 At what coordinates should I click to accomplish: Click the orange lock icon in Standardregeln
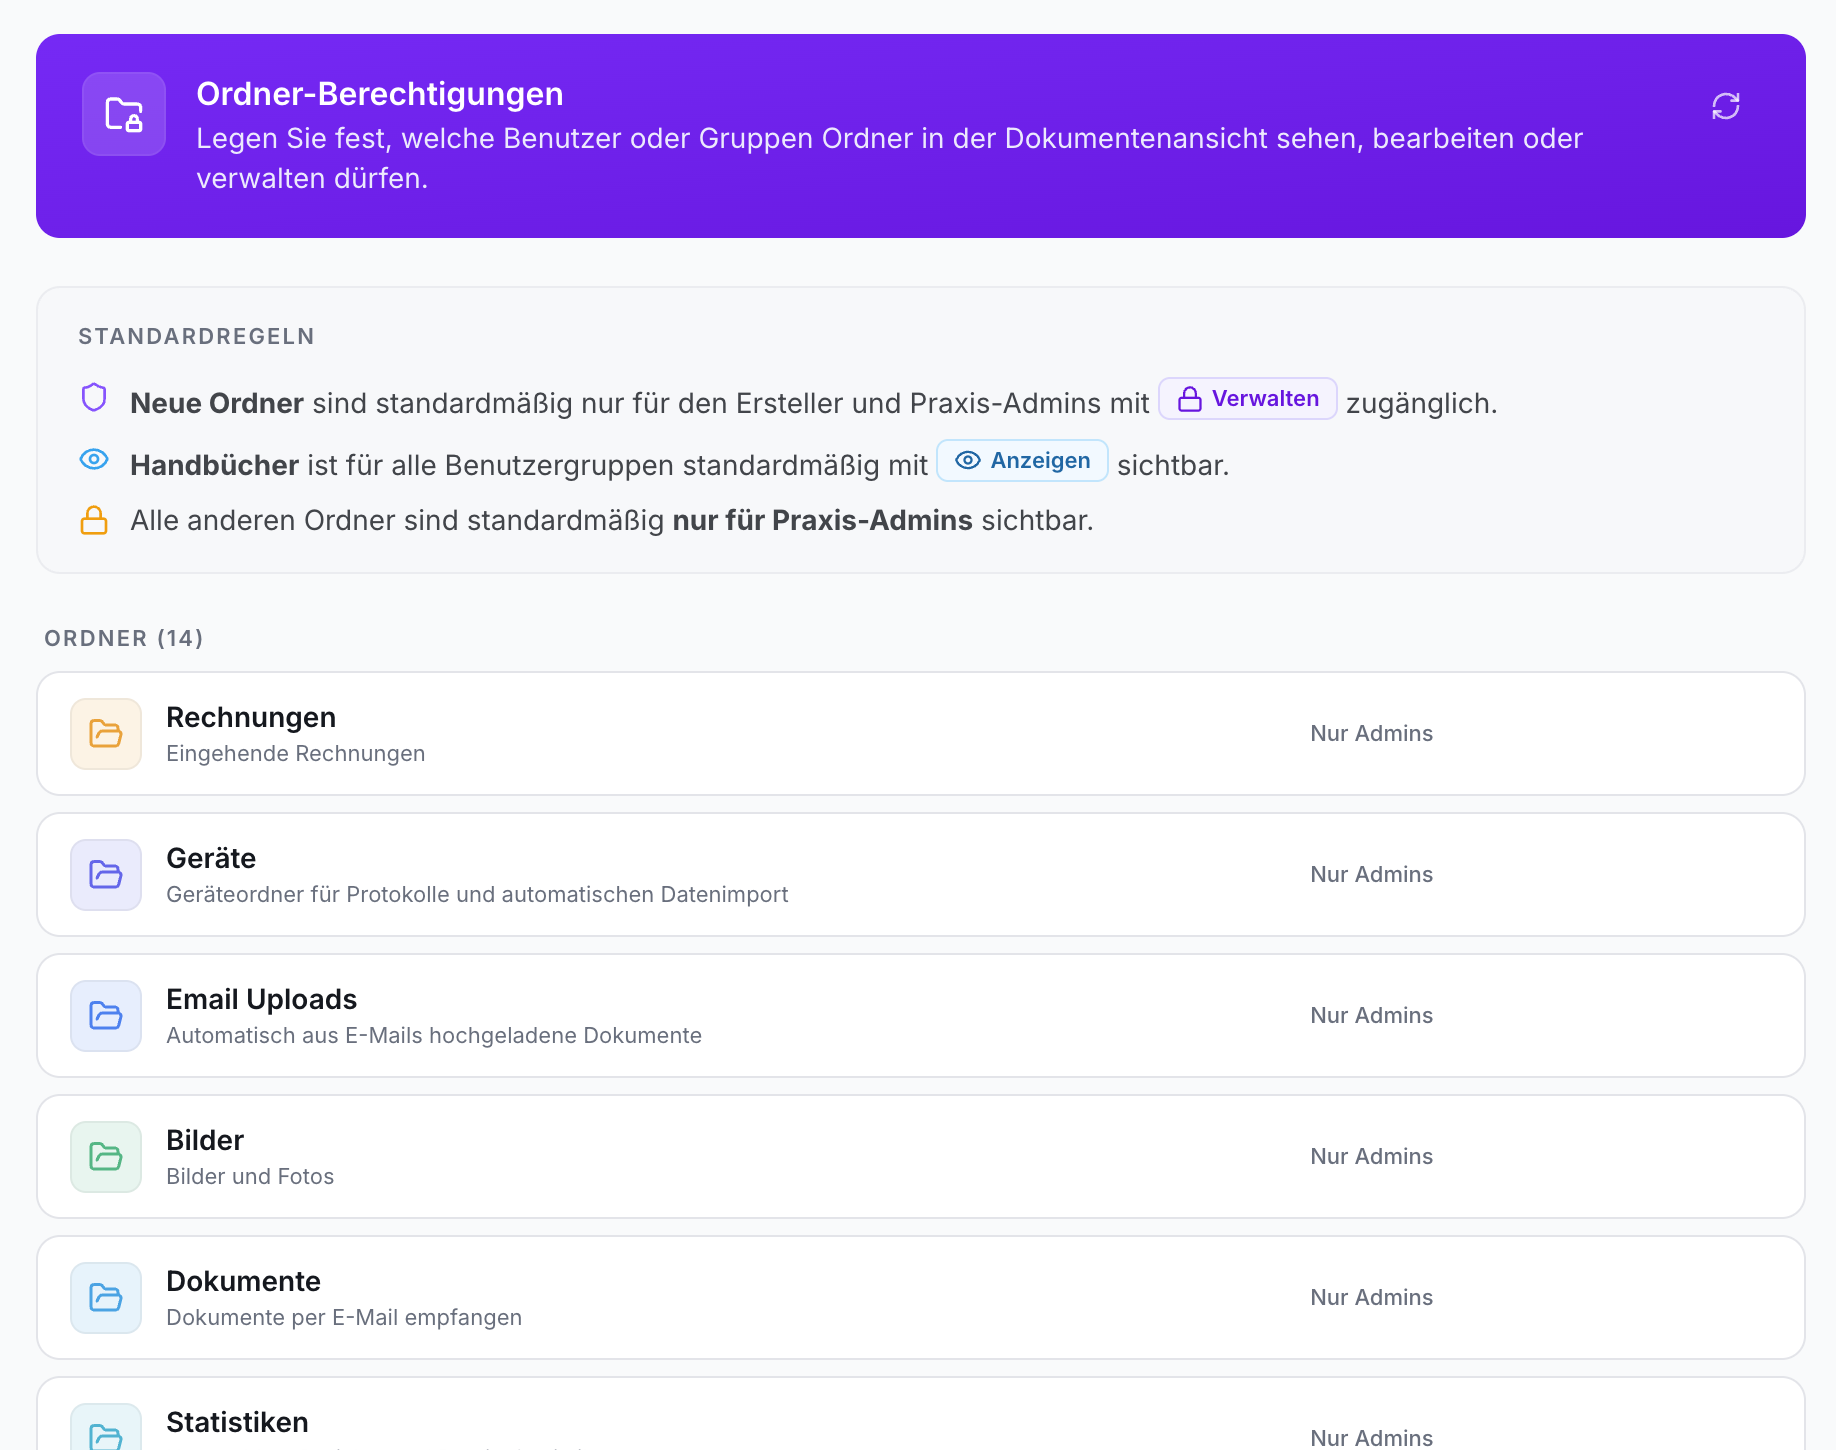coord(94,520)
